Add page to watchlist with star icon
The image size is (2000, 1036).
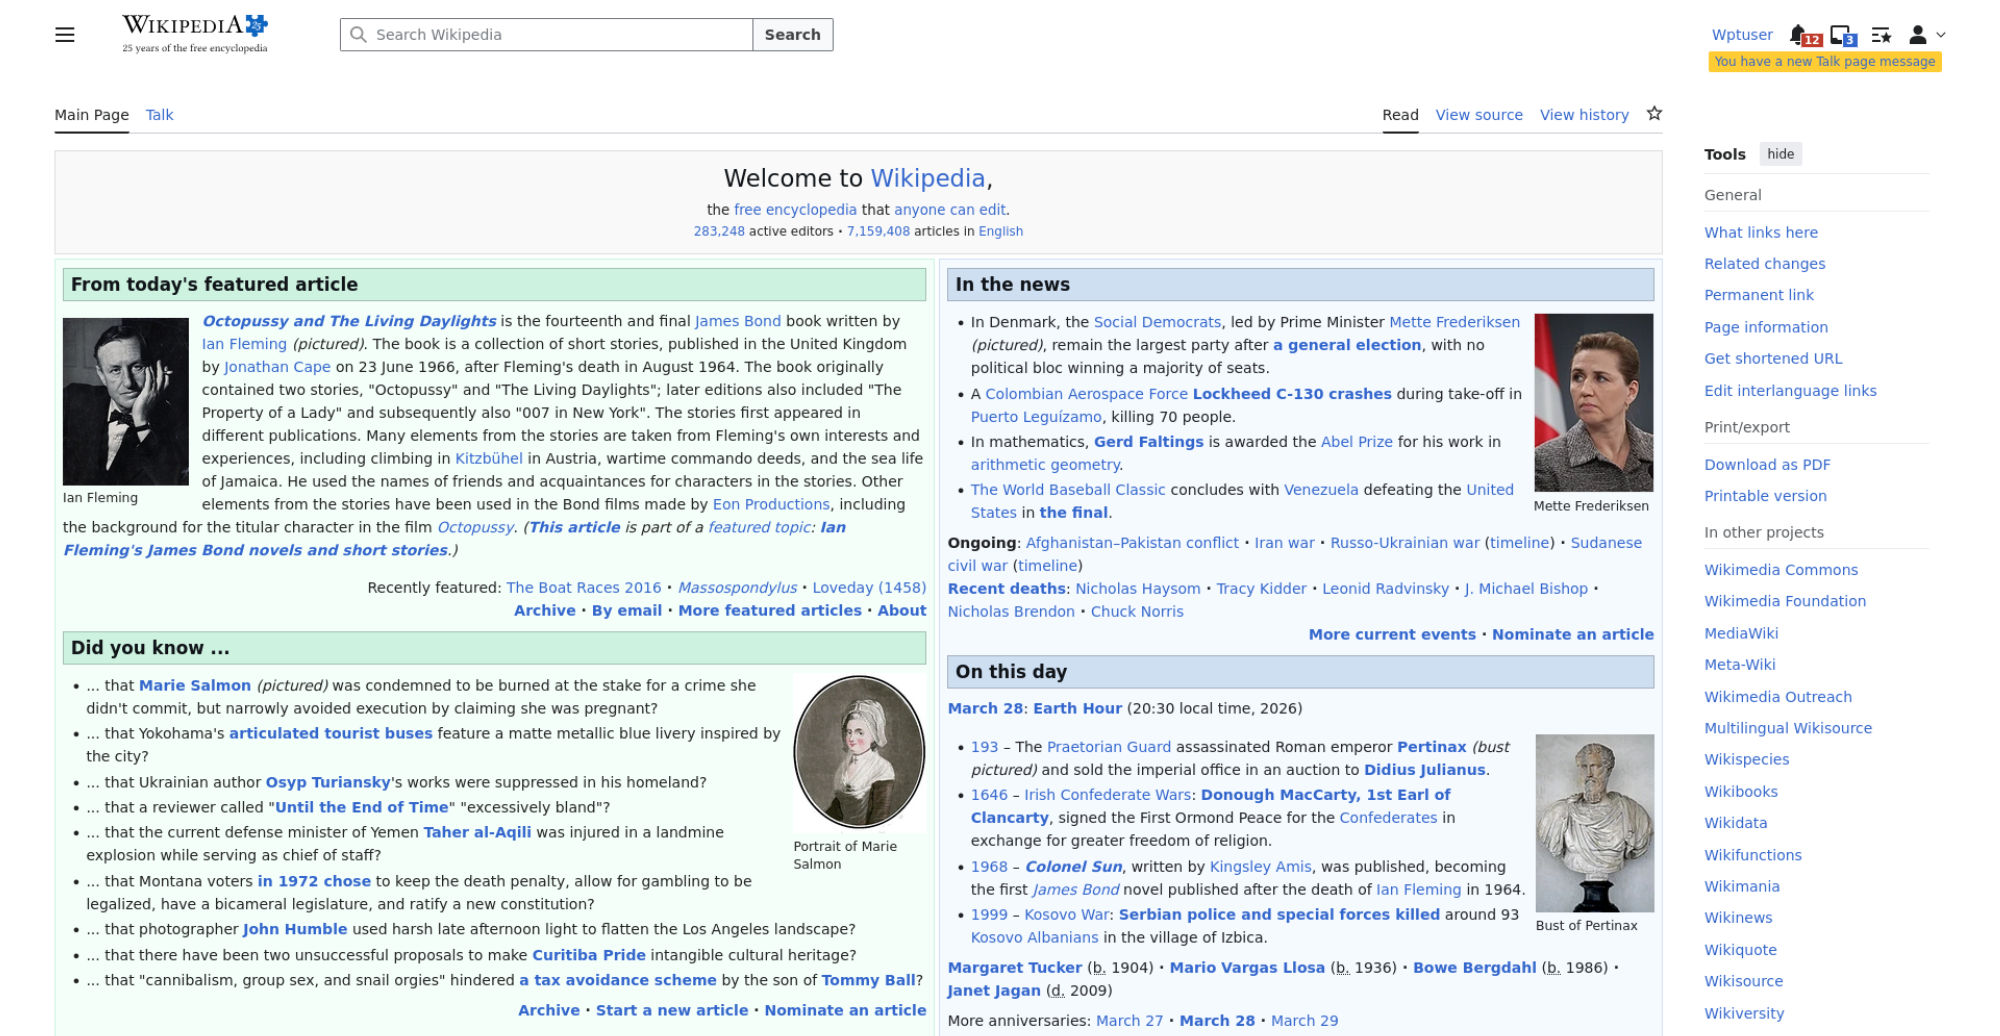(1654, 114)
